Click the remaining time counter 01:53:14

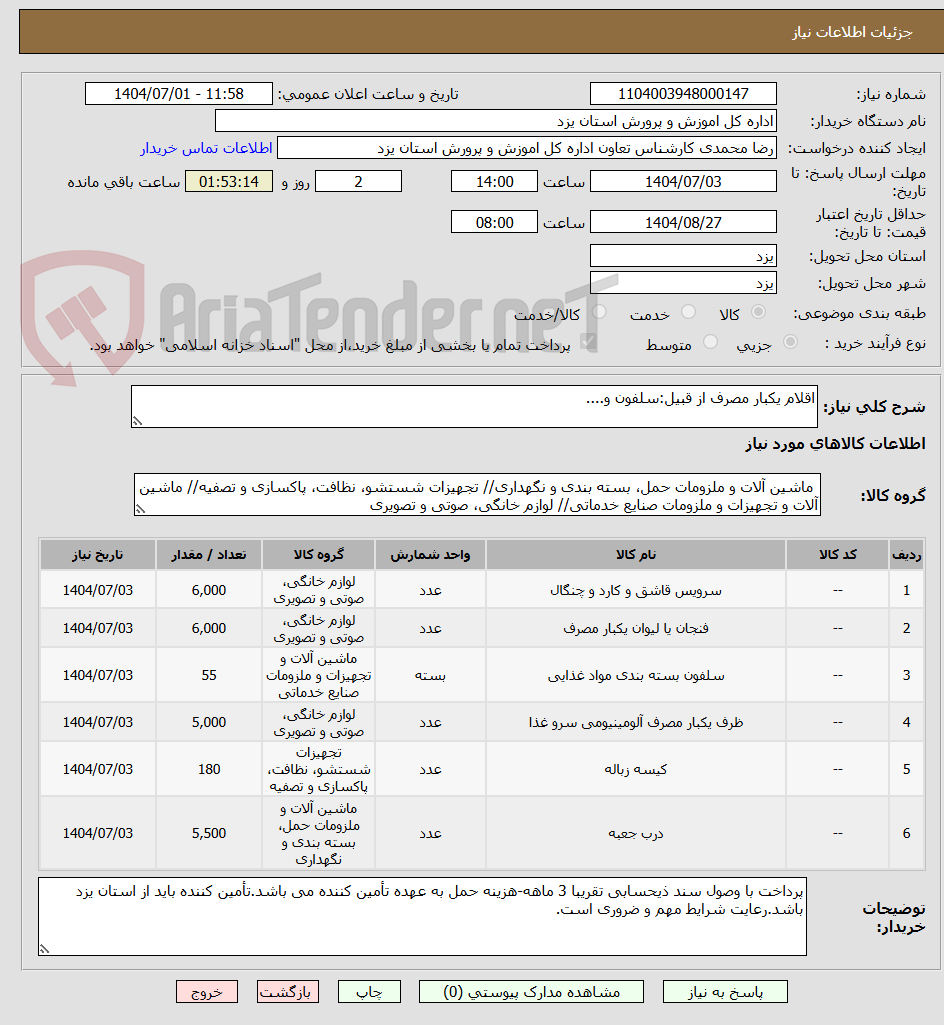tap(228, 181)
